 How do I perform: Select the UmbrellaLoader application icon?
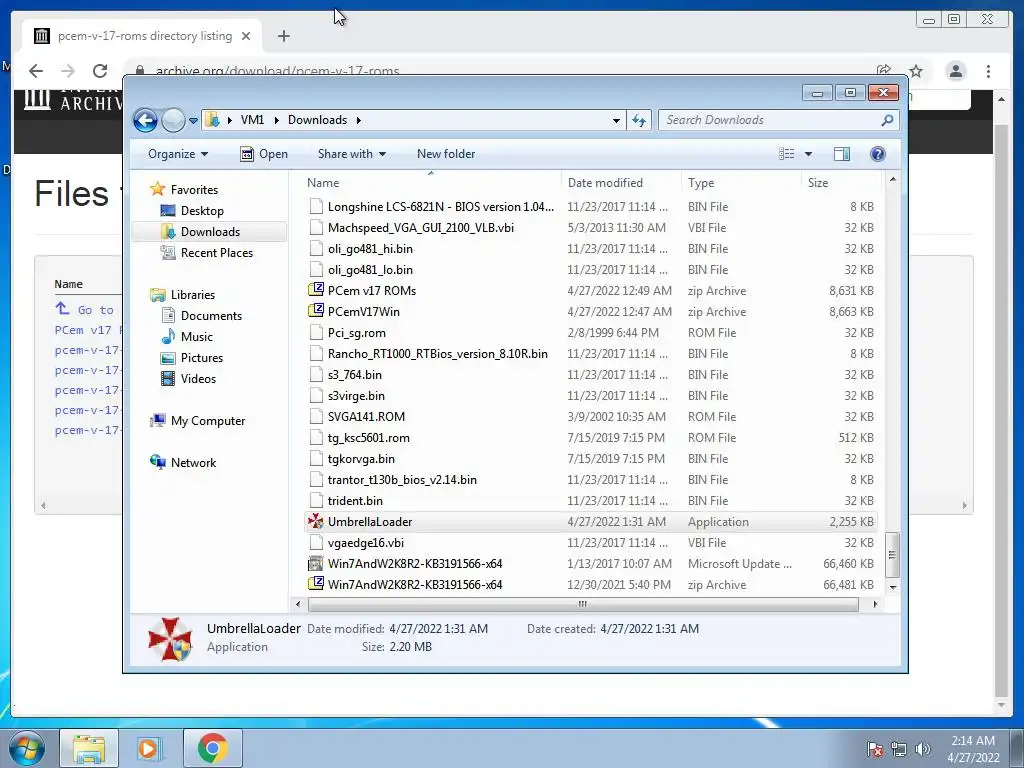pos(316,521)
